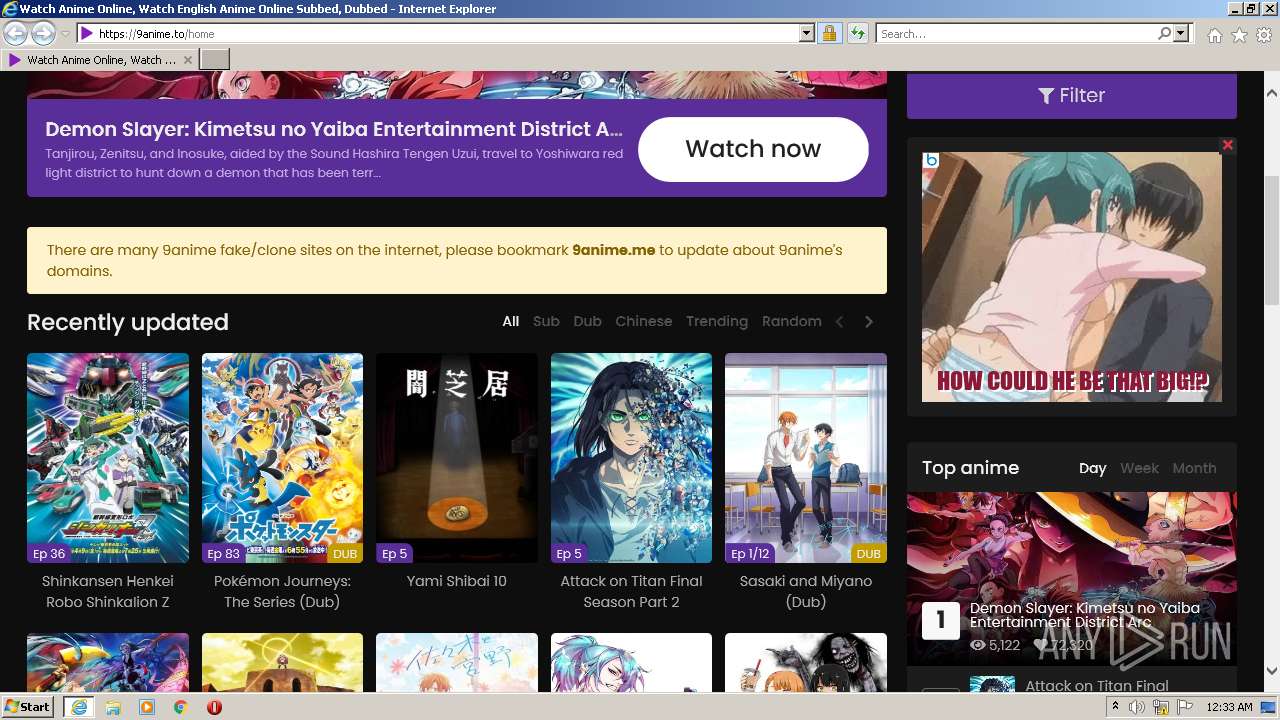Click the browser Back arrow button
Screen dimensions: 1280x720
(x=15, y=34)
